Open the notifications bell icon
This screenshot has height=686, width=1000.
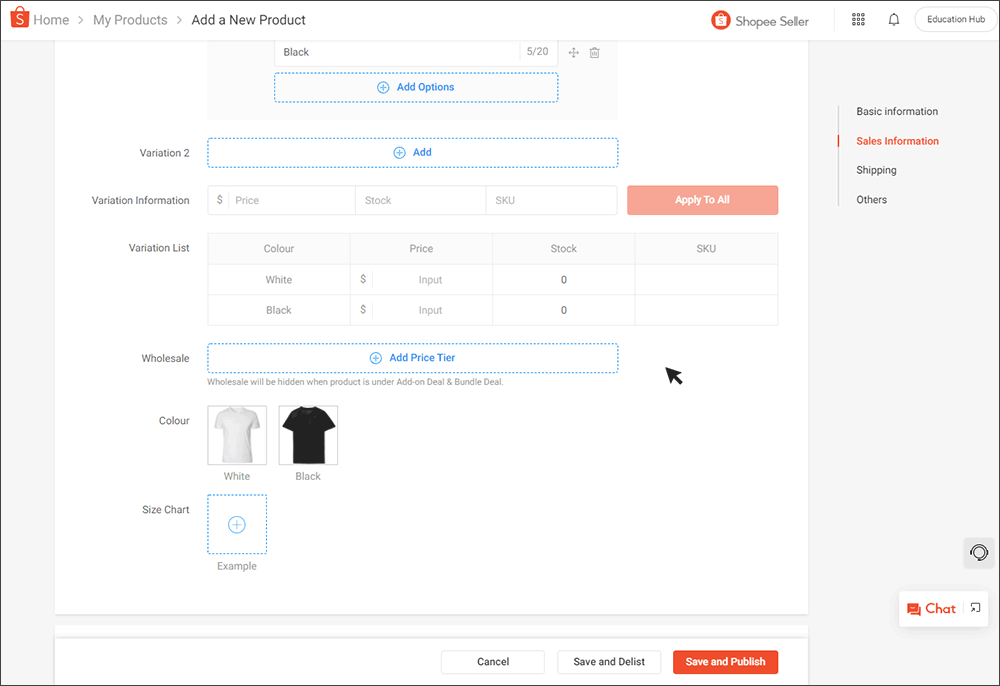point(893,19)
